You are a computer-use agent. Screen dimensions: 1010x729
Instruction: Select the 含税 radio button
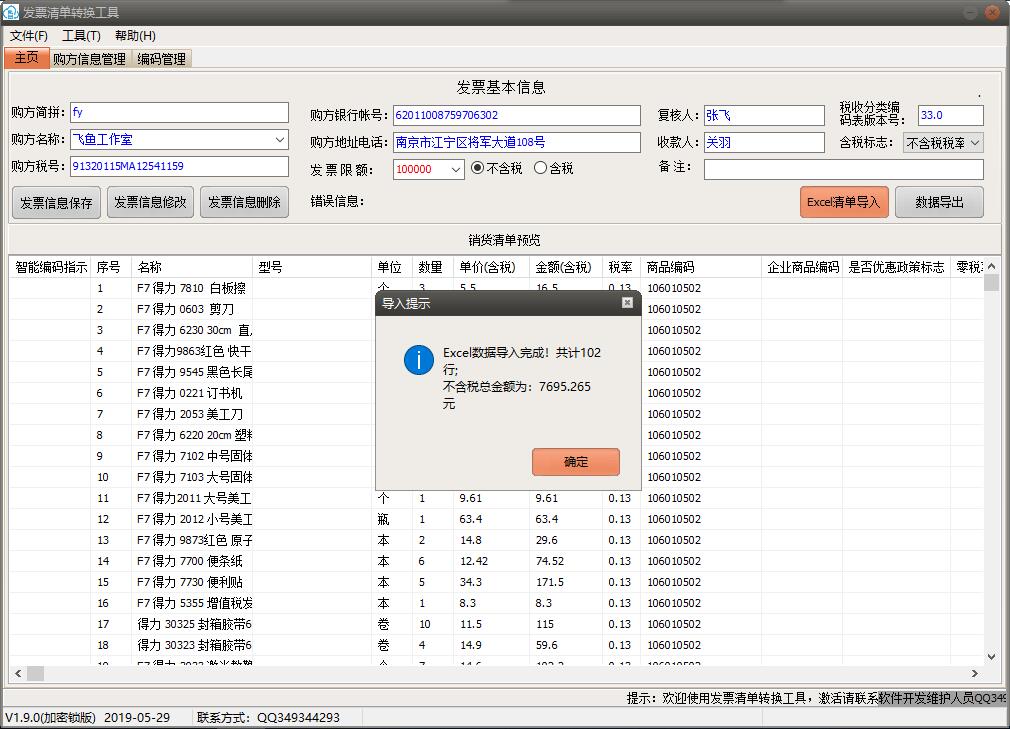pyautogui.click(x=541, y=168)
